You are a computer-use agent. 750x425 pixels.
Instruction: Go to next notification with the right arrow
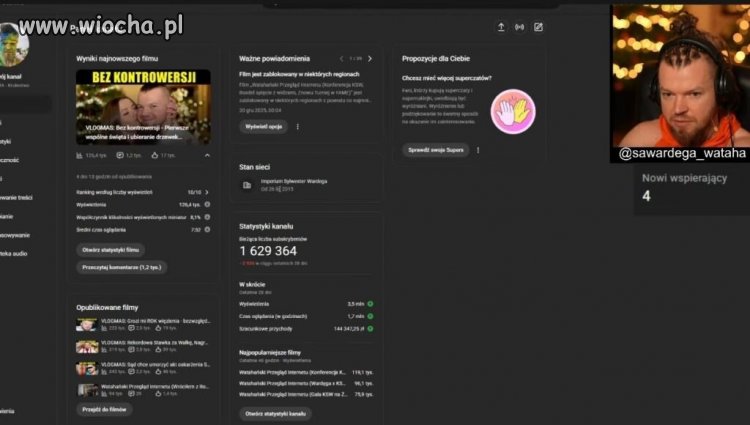[x=370, y=58]
